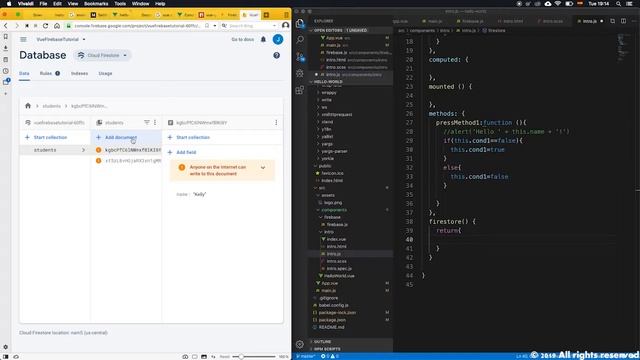
Task: Open HelloWorld.vue in Explorer tree
Action: (339, 276)
